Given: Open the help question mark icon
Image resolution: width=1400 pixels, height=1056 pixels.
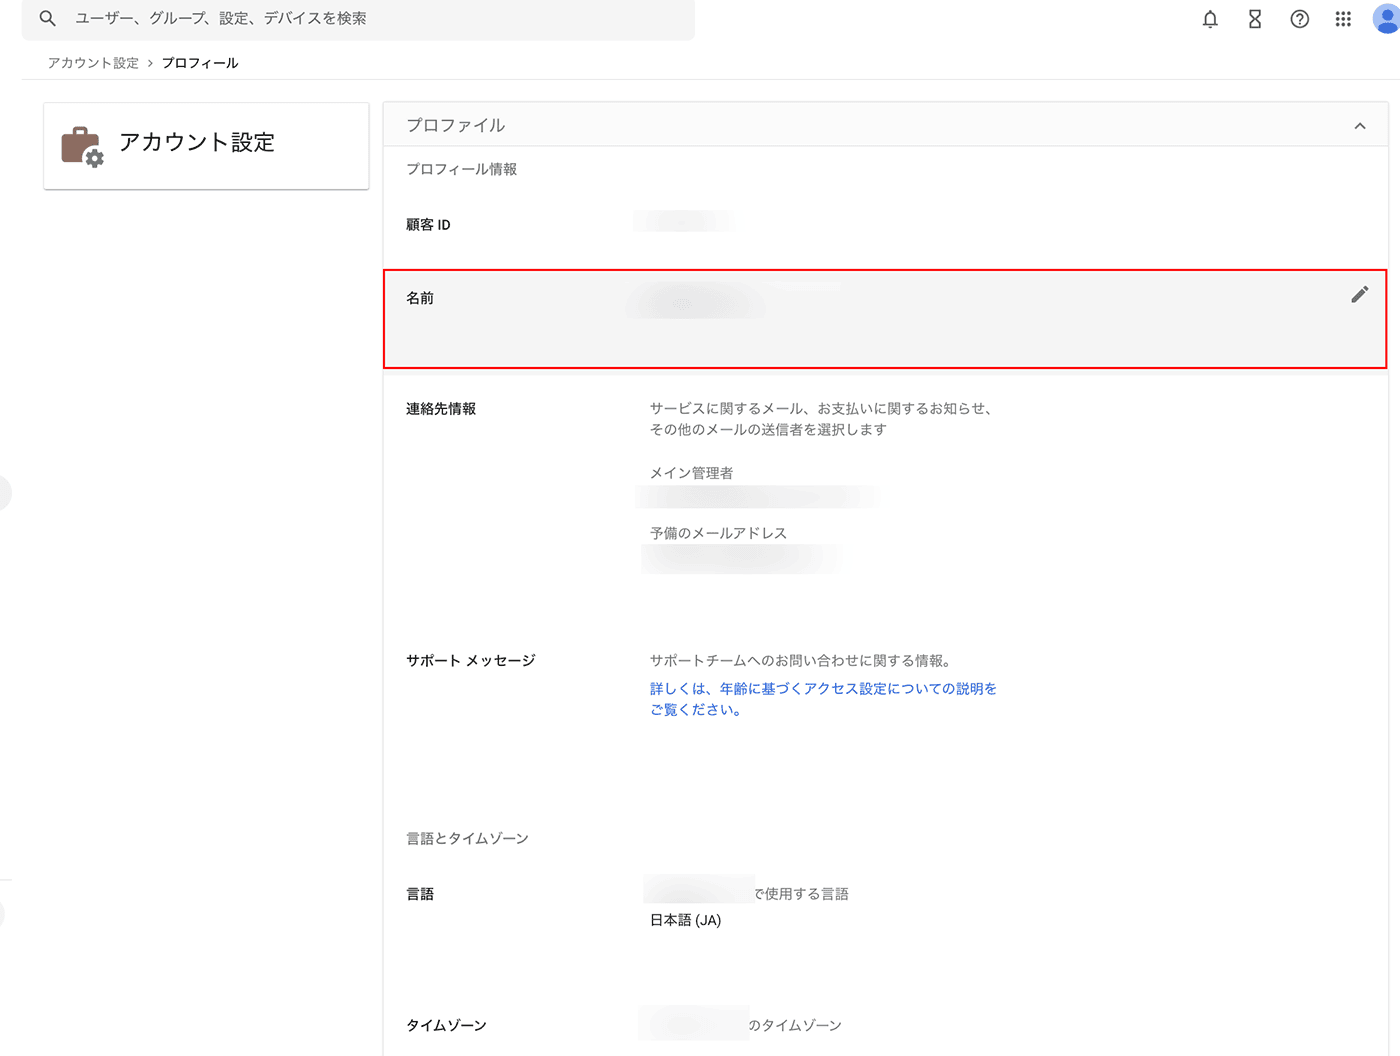Looking at the screenshot, I should [x=1299, y=19].
